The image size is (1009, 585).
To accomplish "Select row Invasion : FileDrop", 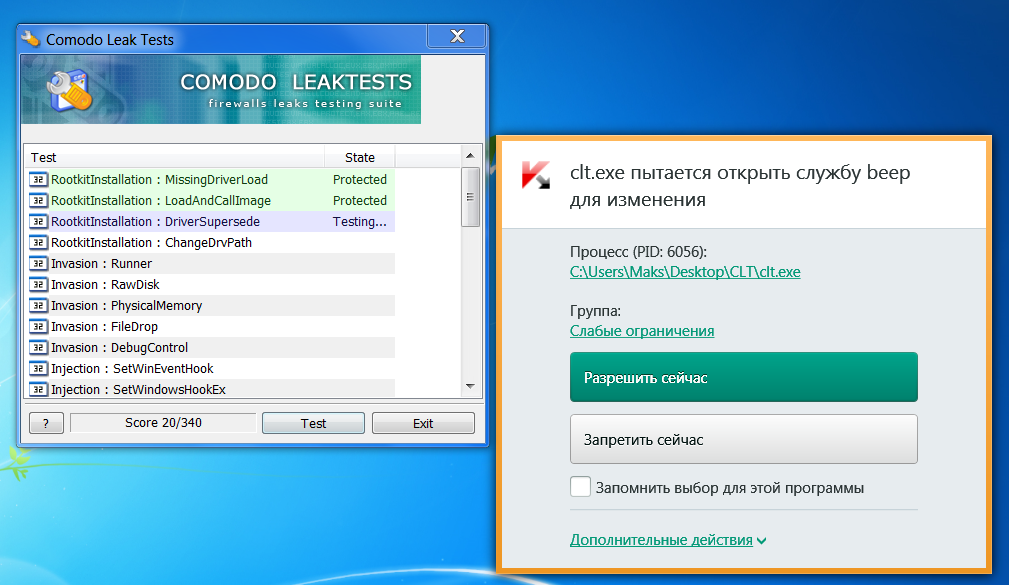I will tap(210, 327).
